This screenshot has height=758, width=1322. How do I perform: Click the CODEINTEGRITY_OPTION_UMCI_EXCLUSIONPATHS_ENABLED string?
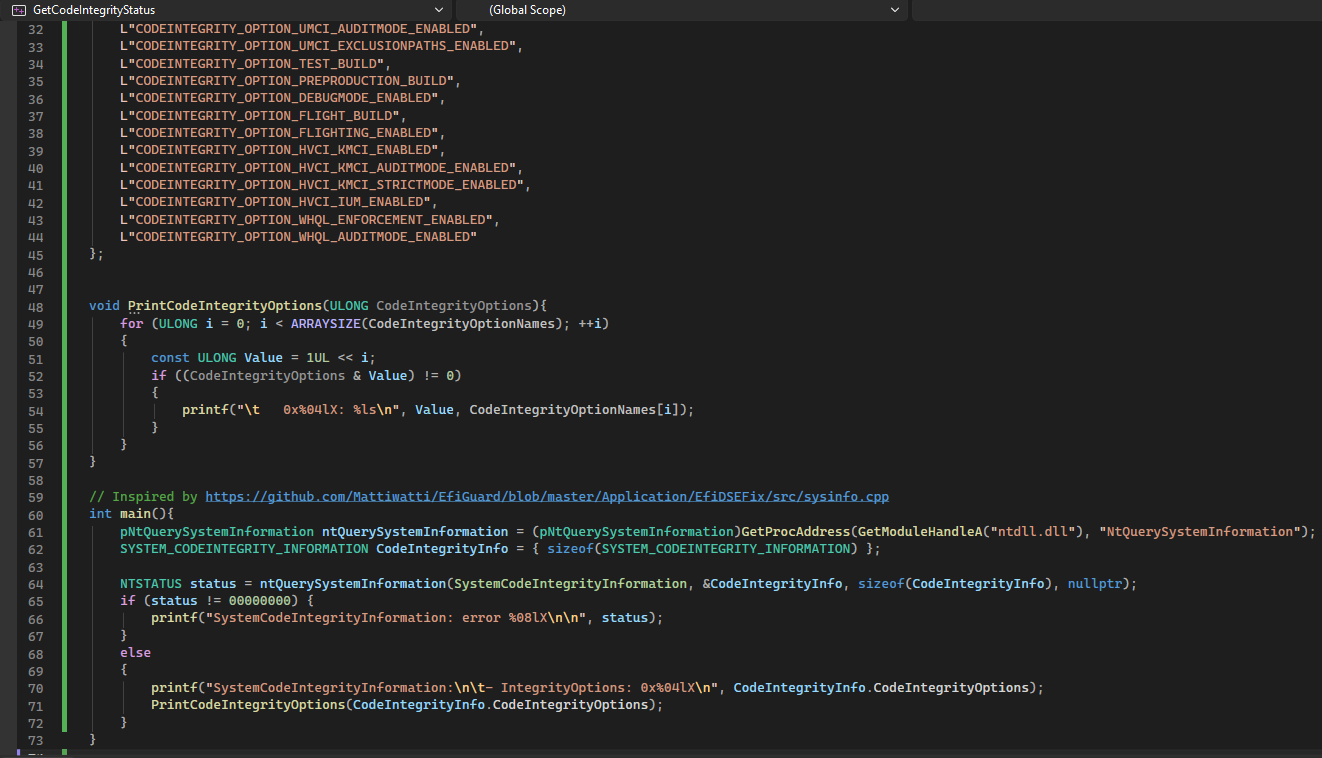(x=318, y=46)
